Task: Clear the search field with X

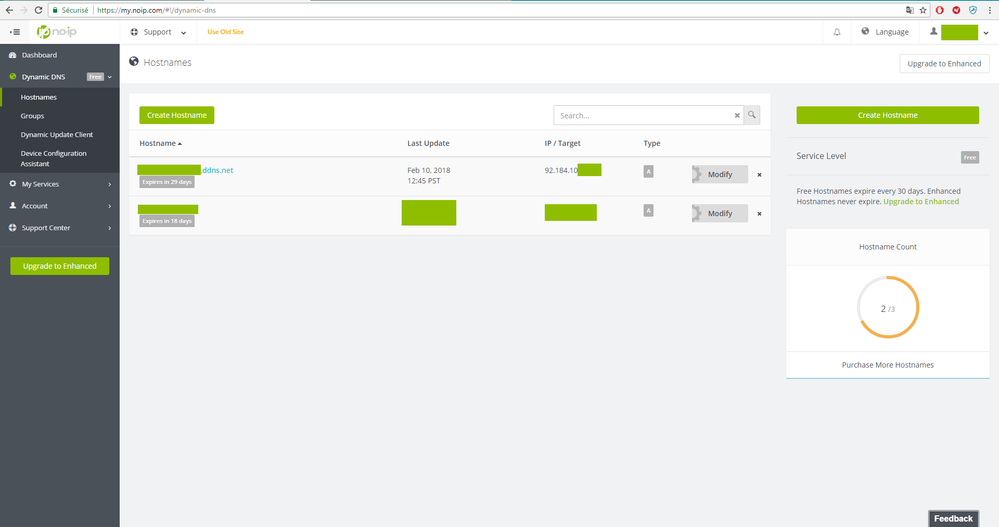Action: [x=737, y=116]
